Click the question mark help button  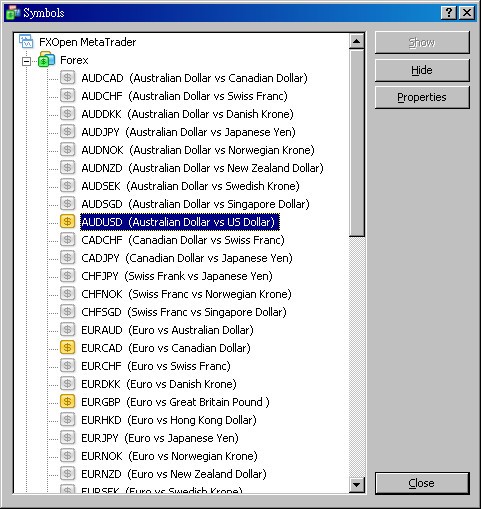pyautogui.click(x=449, y=13)
